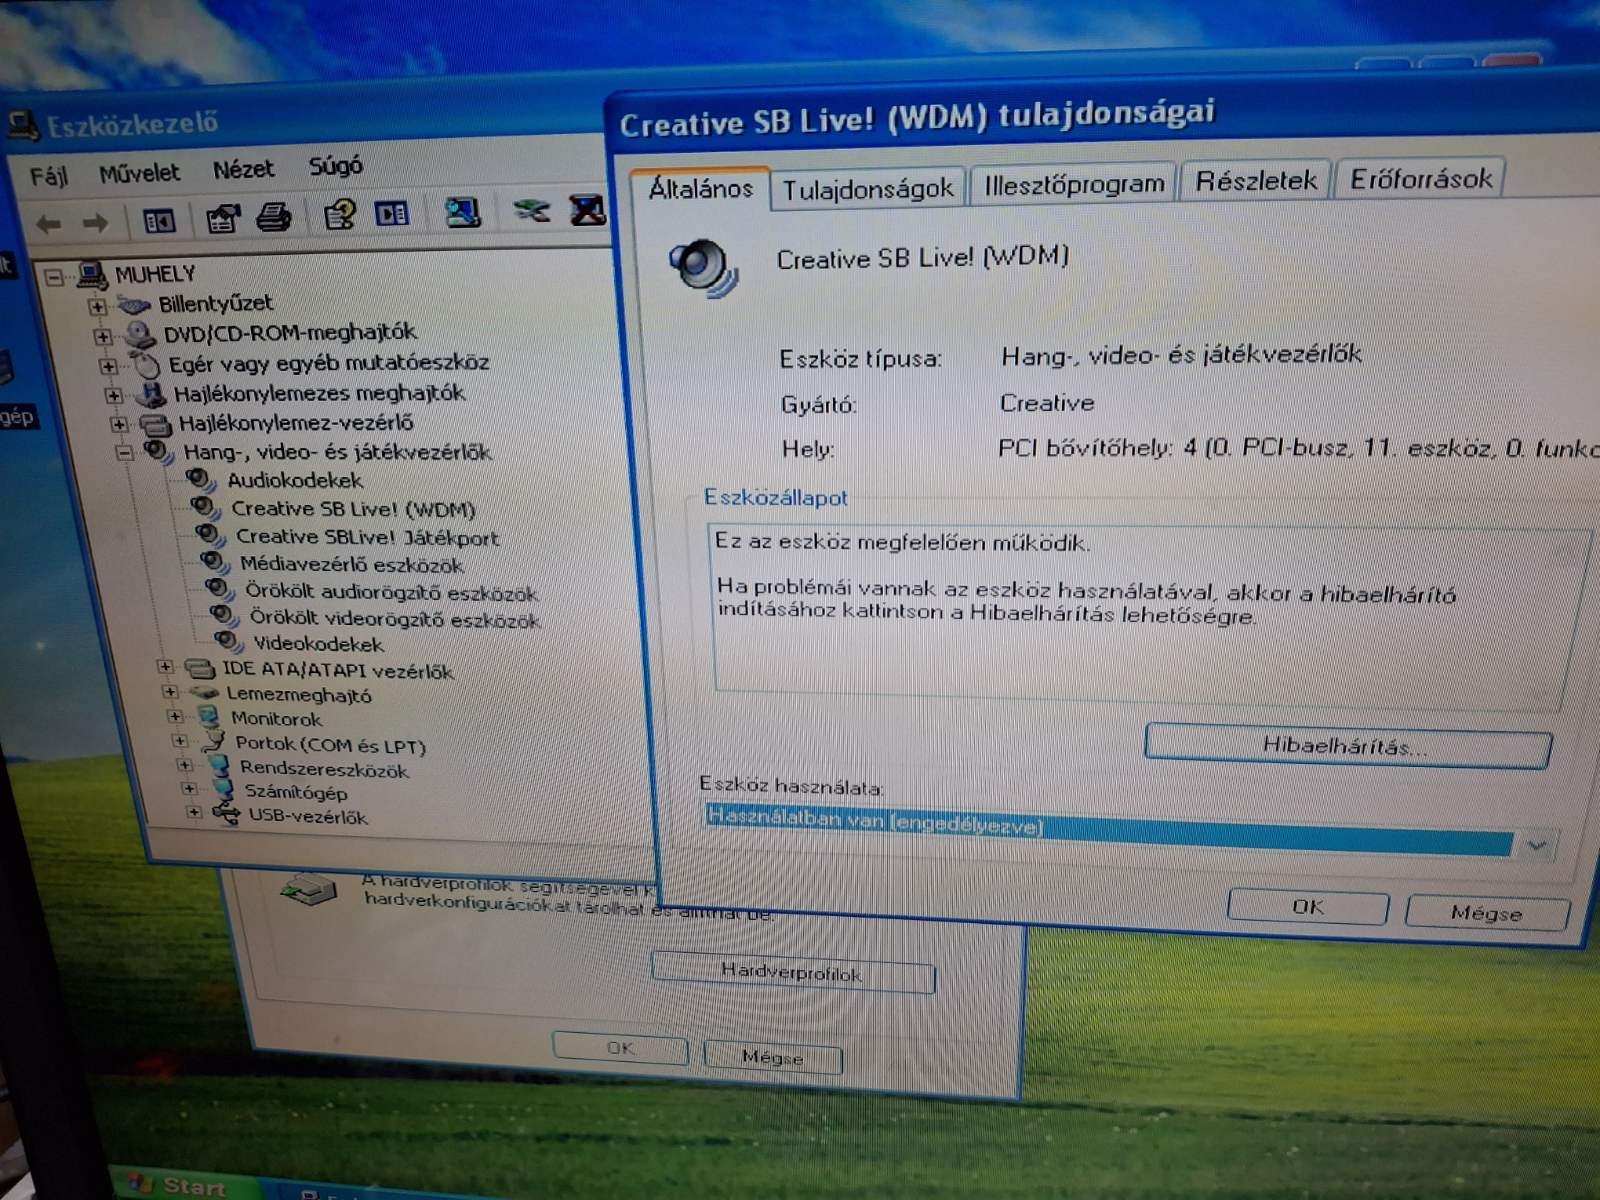Viewport: 1600px width, 1200px height.
Task: Click the icon beside IDE ATA/ATAPI vezérlők
Action: (x=200, y=669)
